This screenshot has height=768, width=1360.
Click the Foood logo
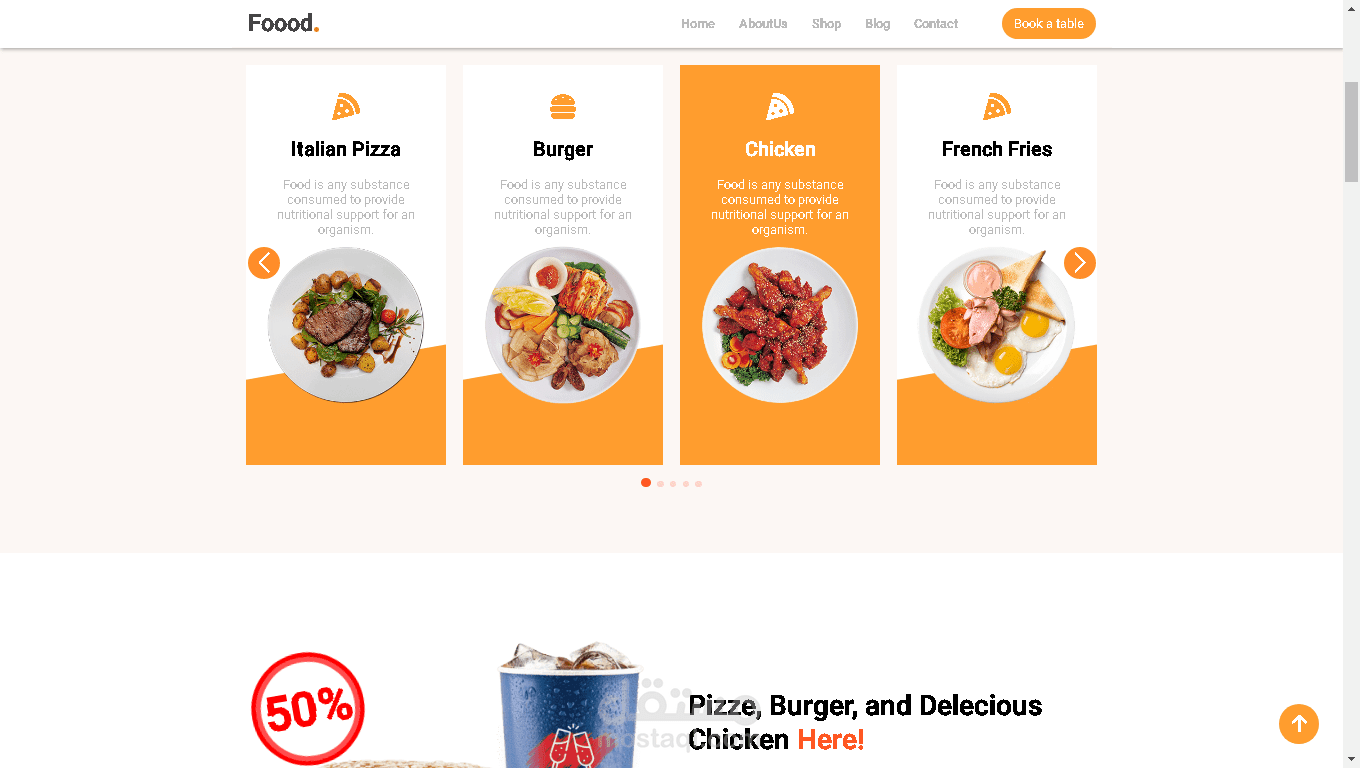coord(284,23)
